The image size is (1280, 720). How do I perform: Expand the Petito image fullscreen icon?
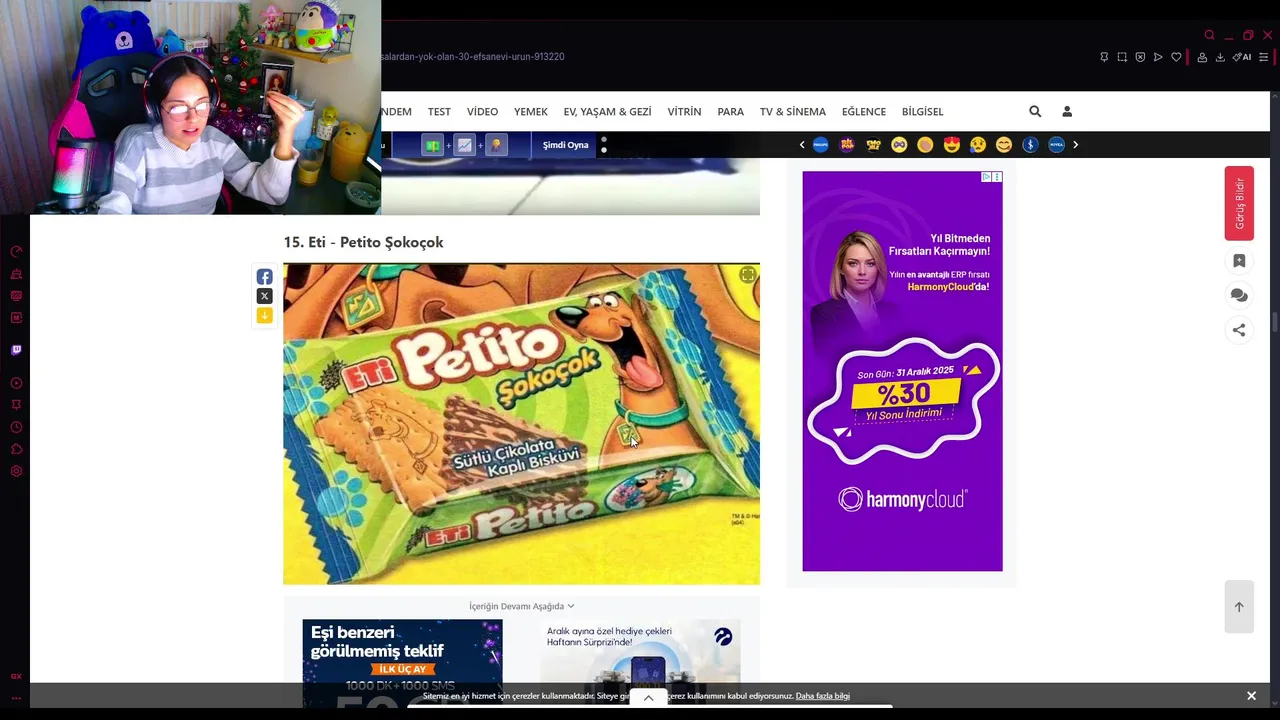tap(747, 275)
